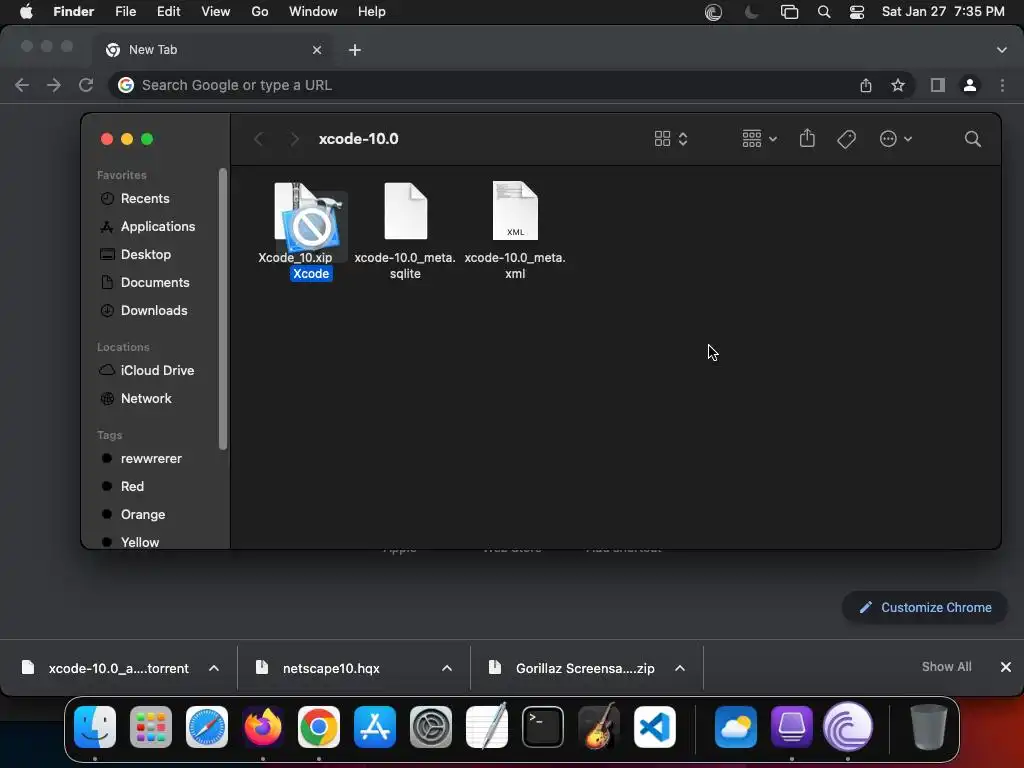Click Customize Chrome button
This screenshot has height=768, width=1024.
click(925, 607)
